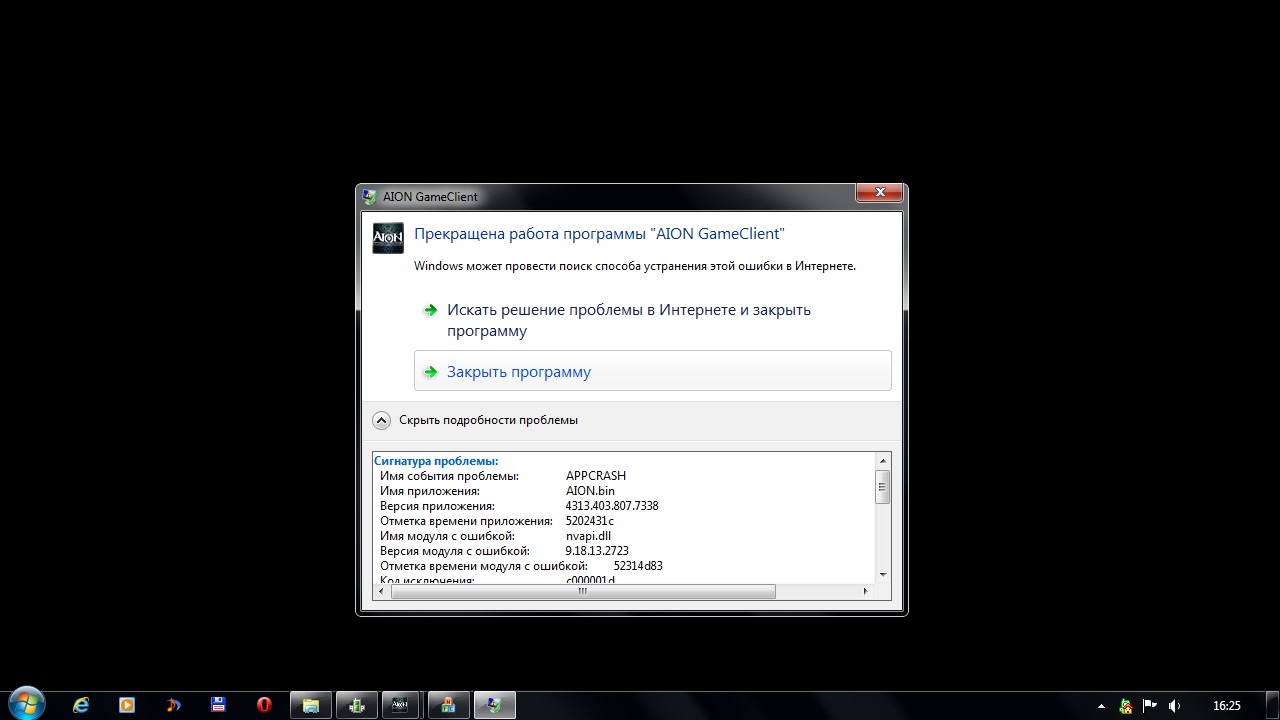Click the 'Имя приложения:' label
Screen dimensions: 1280x720
[x=430, y=491]
